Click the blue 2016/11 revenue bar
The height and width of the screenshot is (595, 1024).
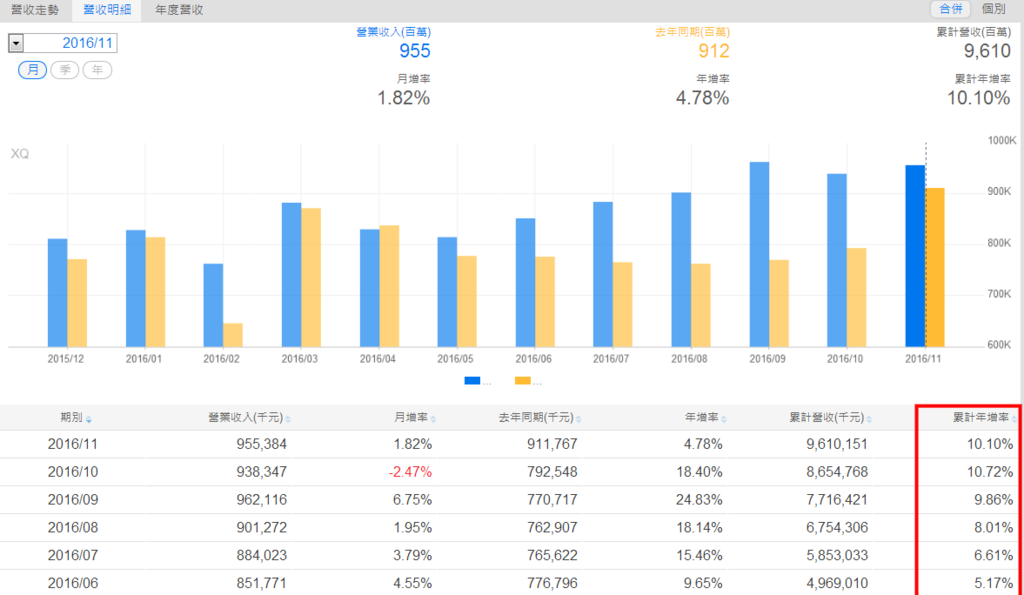[915, 256]
